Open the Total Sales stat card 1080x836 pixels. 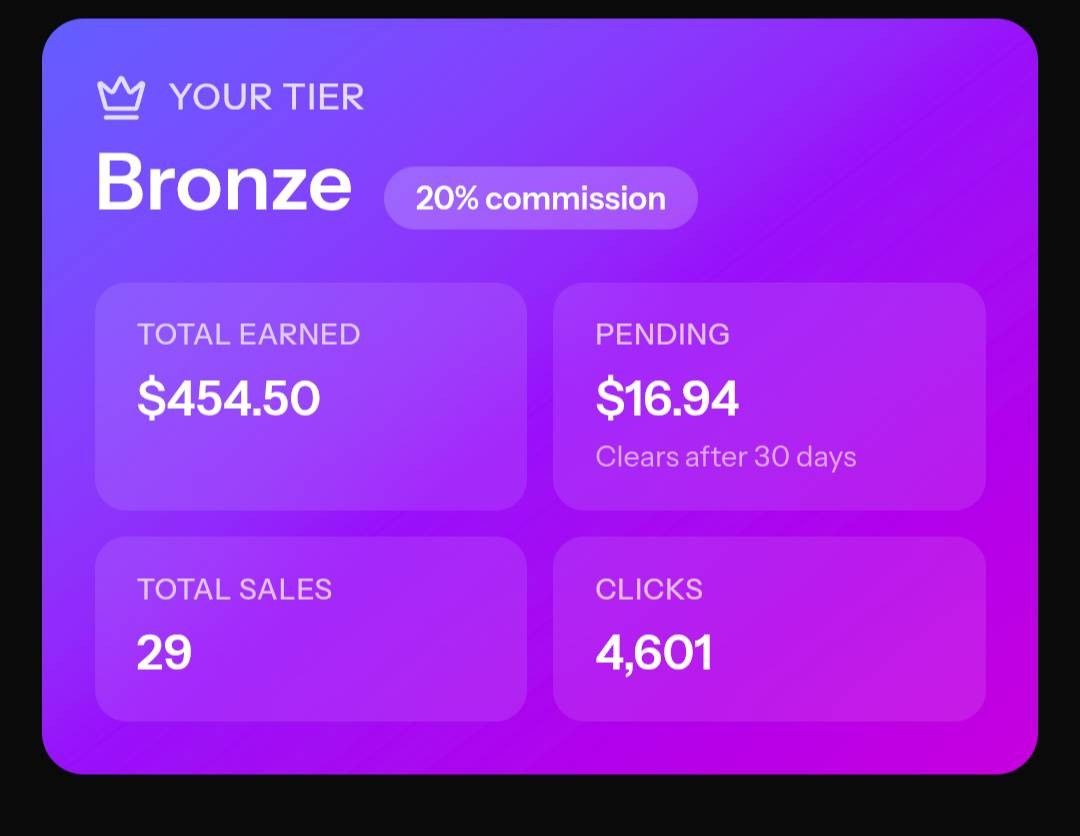tap(311, 629)
